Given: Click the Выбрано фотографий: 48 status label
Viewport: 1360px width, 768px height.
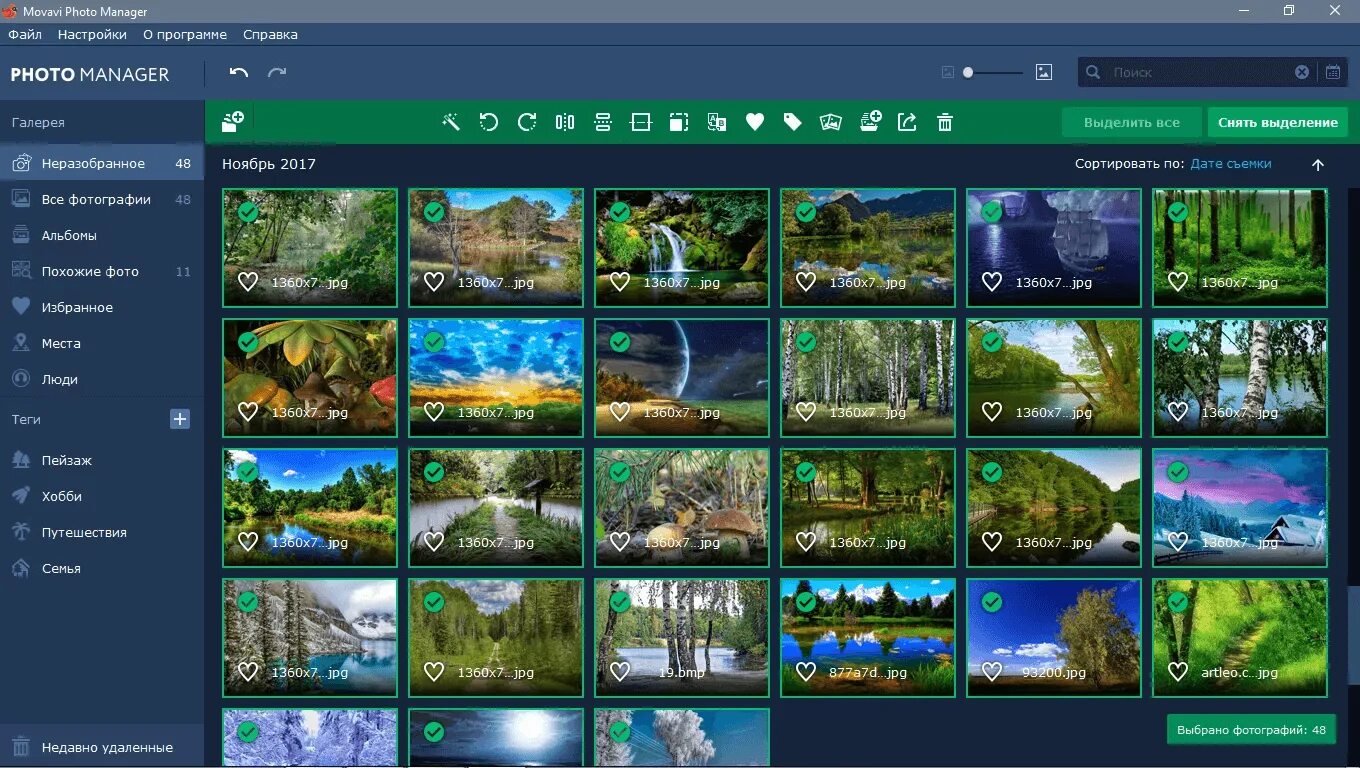Looking at the screenshot, I should click(x=1251, y=730).
